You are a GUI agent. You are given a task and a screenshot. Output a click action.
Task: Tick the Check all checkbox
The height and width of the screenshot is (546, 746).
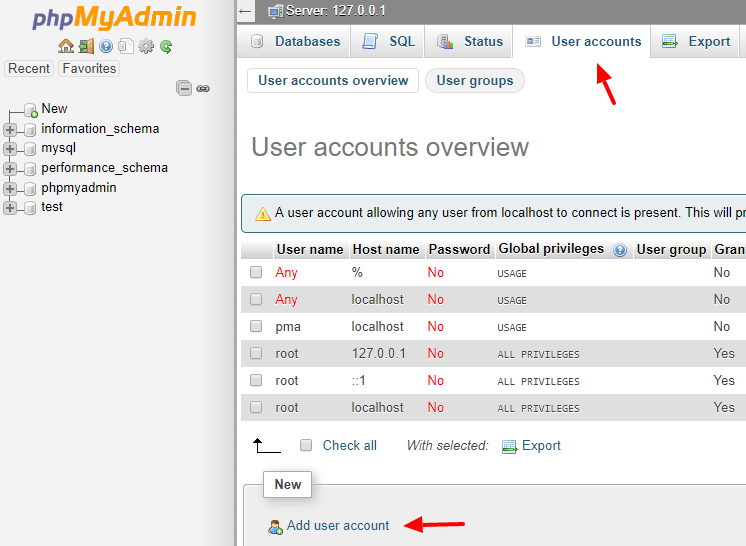[x=306, y=445]
